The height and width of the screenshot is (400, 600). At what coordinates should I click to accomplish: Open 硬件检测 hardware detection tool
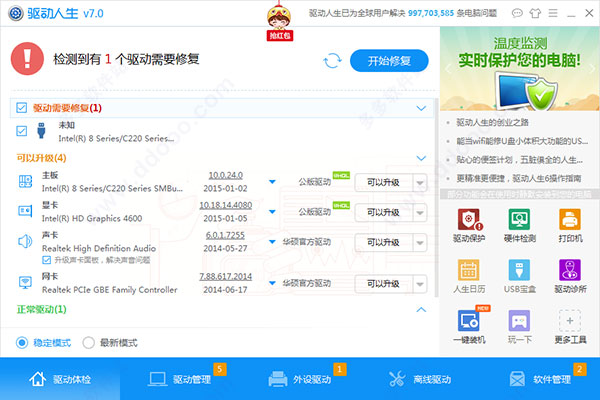coord(519,219)
